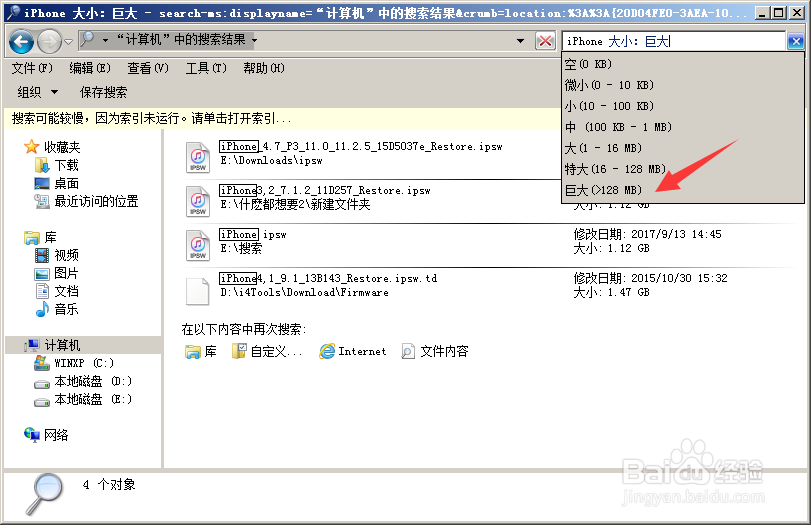Open search-type dropdown beside address magnifier
811x525 pixels.
tap(105, 40)
